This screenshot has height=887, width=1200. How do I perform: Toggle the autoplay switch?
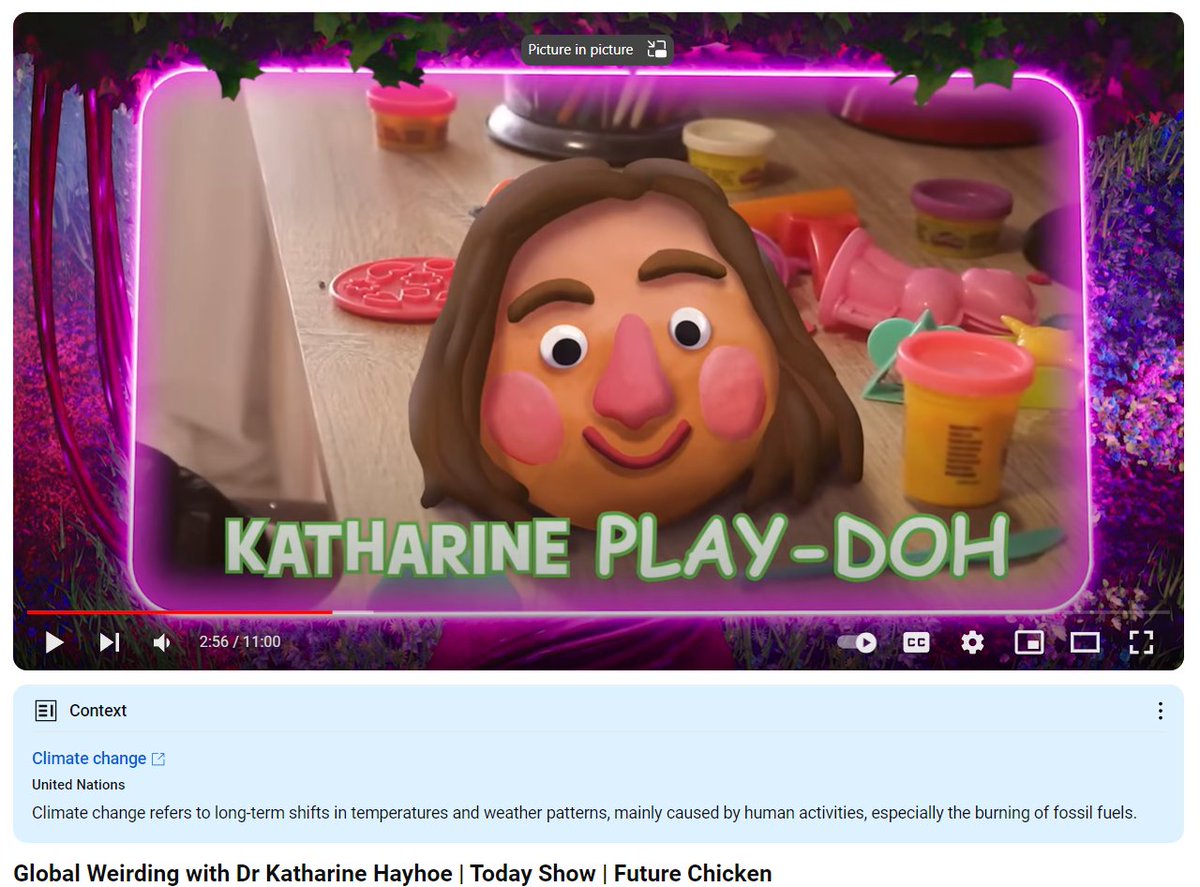(x=857, y=642)
